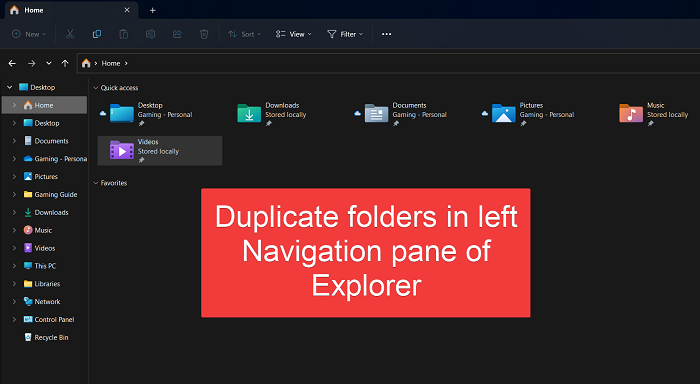Add a new tab with plus button
The width and height of the screenshot is (700, 384).
[153, 10]
